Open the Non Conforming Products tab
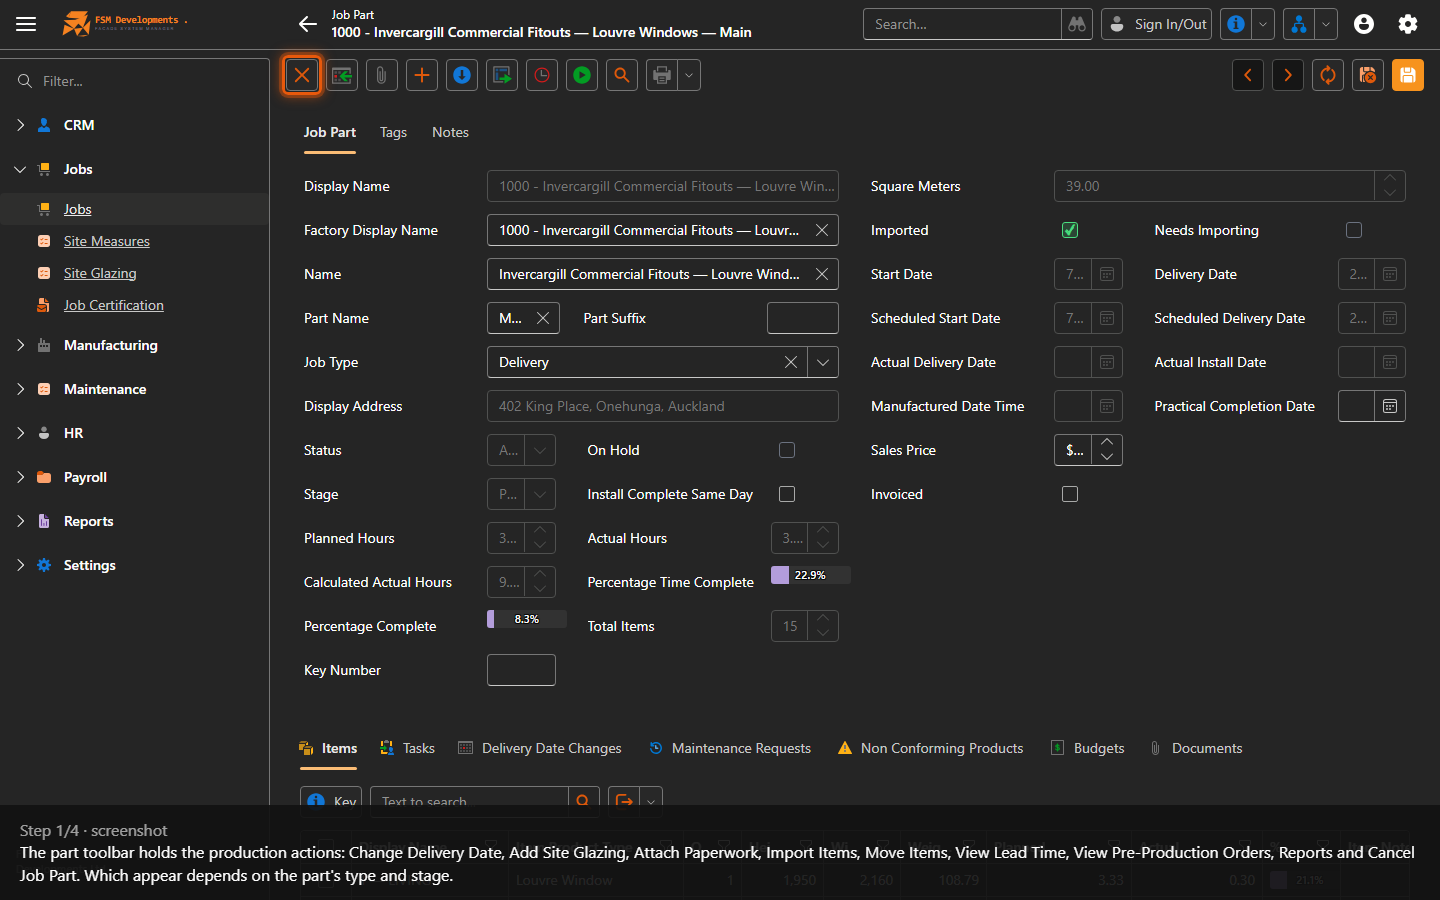 (930, 748)
